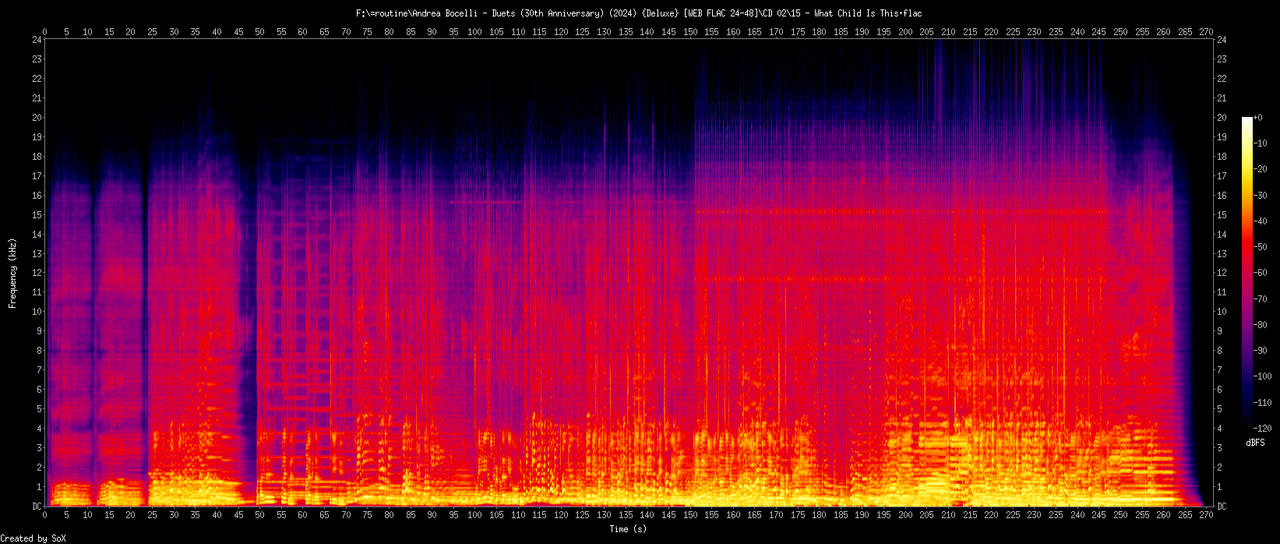The width and height of the screenshot is (1280, 544).
Task: Click the "270" tick on the bottom time axis
Action: pos(1208,517)
